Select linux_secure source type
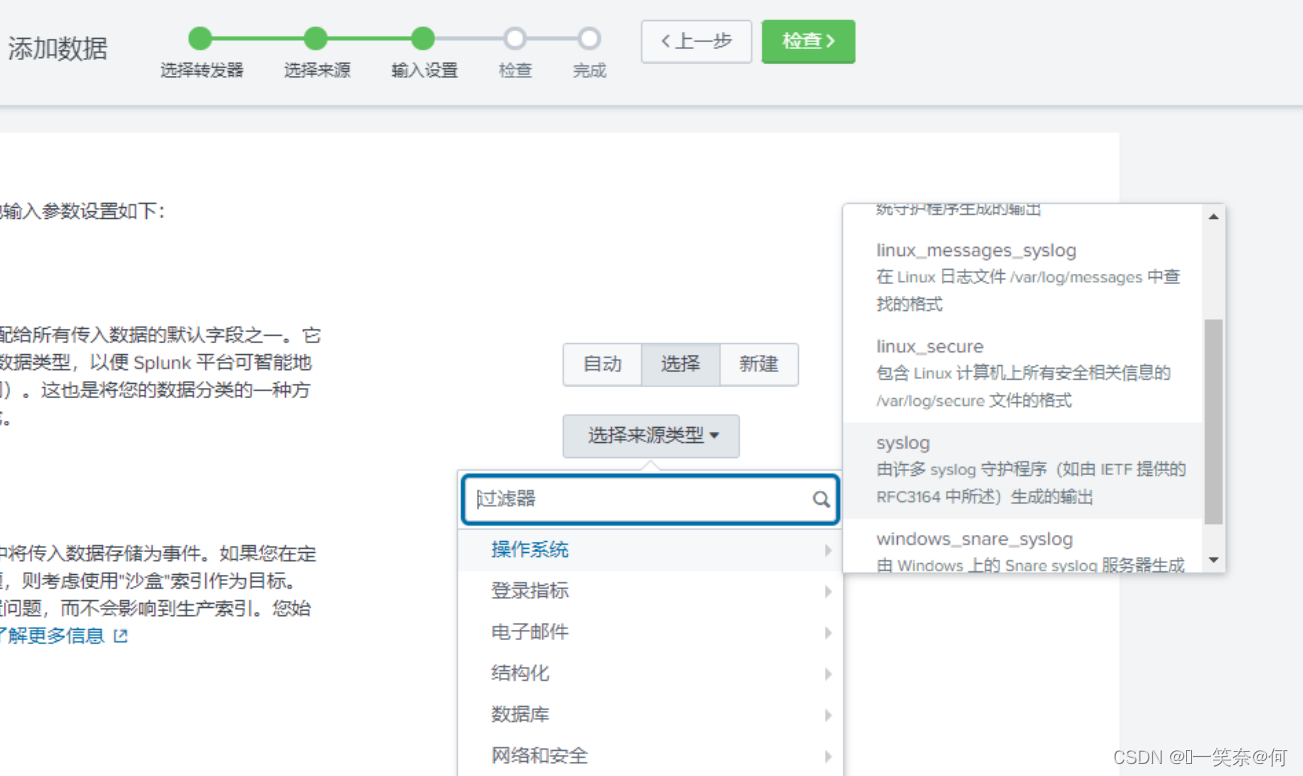Viewport: 1303px width, 776px height. tap(1023, 373)
